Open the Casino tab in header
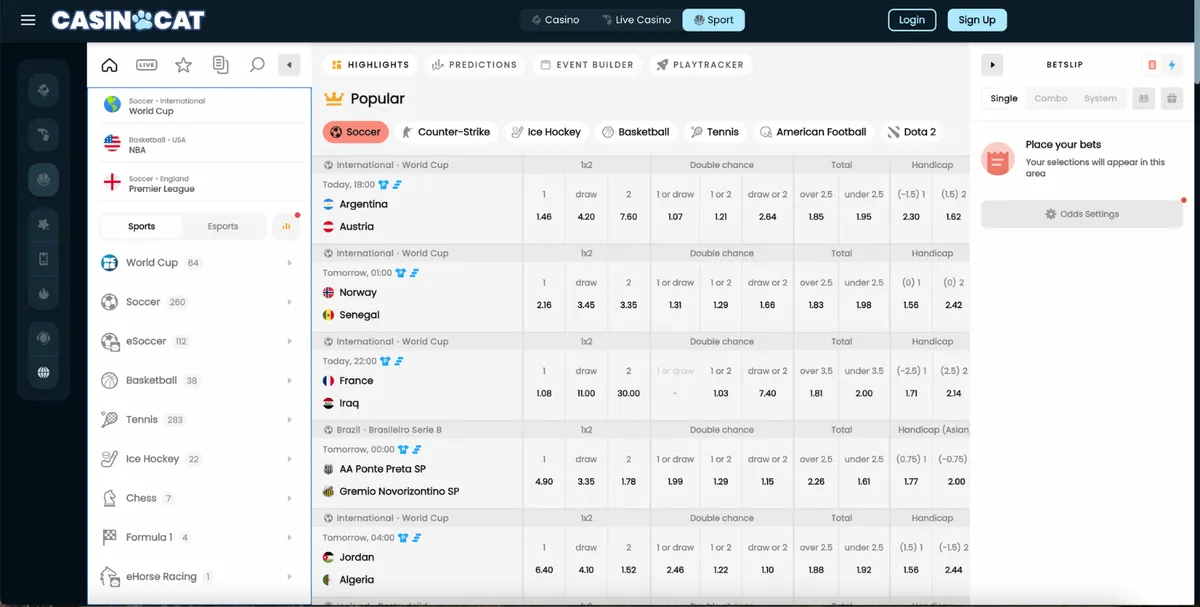Viewport: 1200px width, 607px height. [555, 20]
